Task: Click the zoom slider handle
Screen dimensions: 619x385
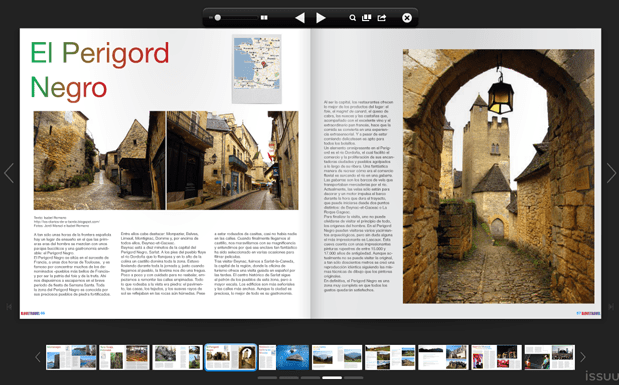Action: click(218, 18)
